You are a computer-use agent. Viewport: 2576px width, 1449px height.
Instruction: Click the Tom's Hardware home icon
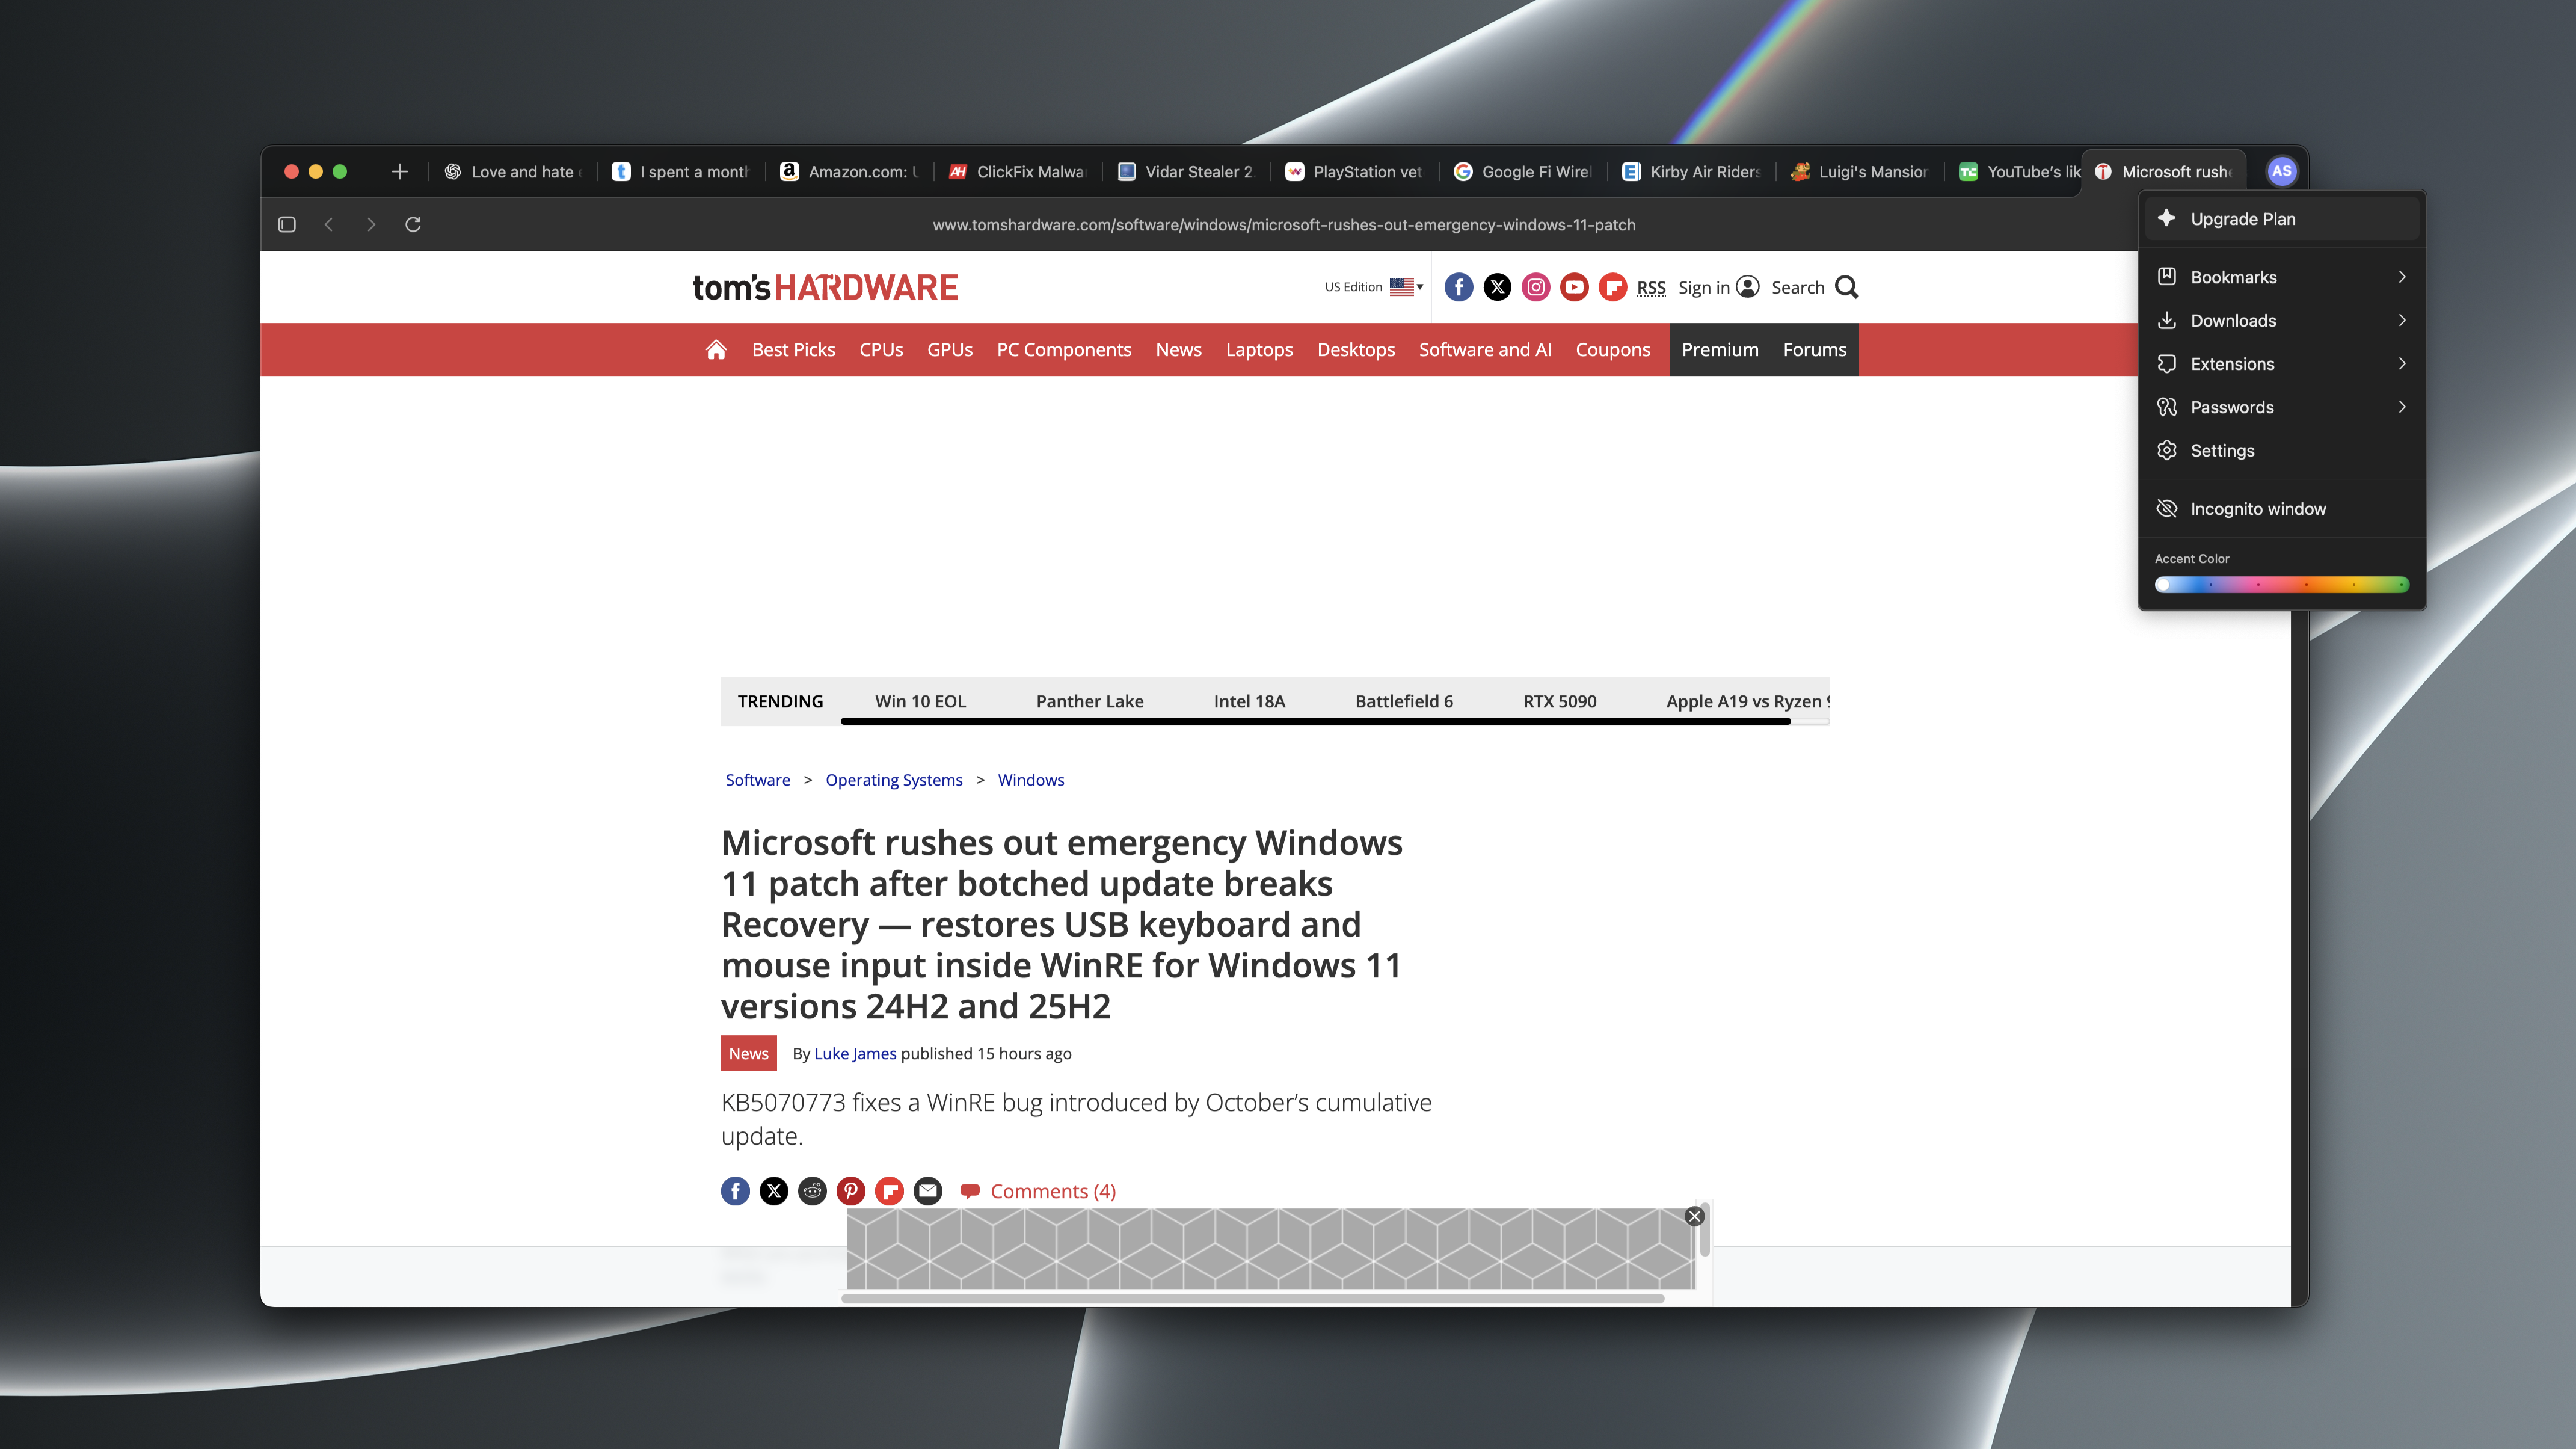coord(716,350)
